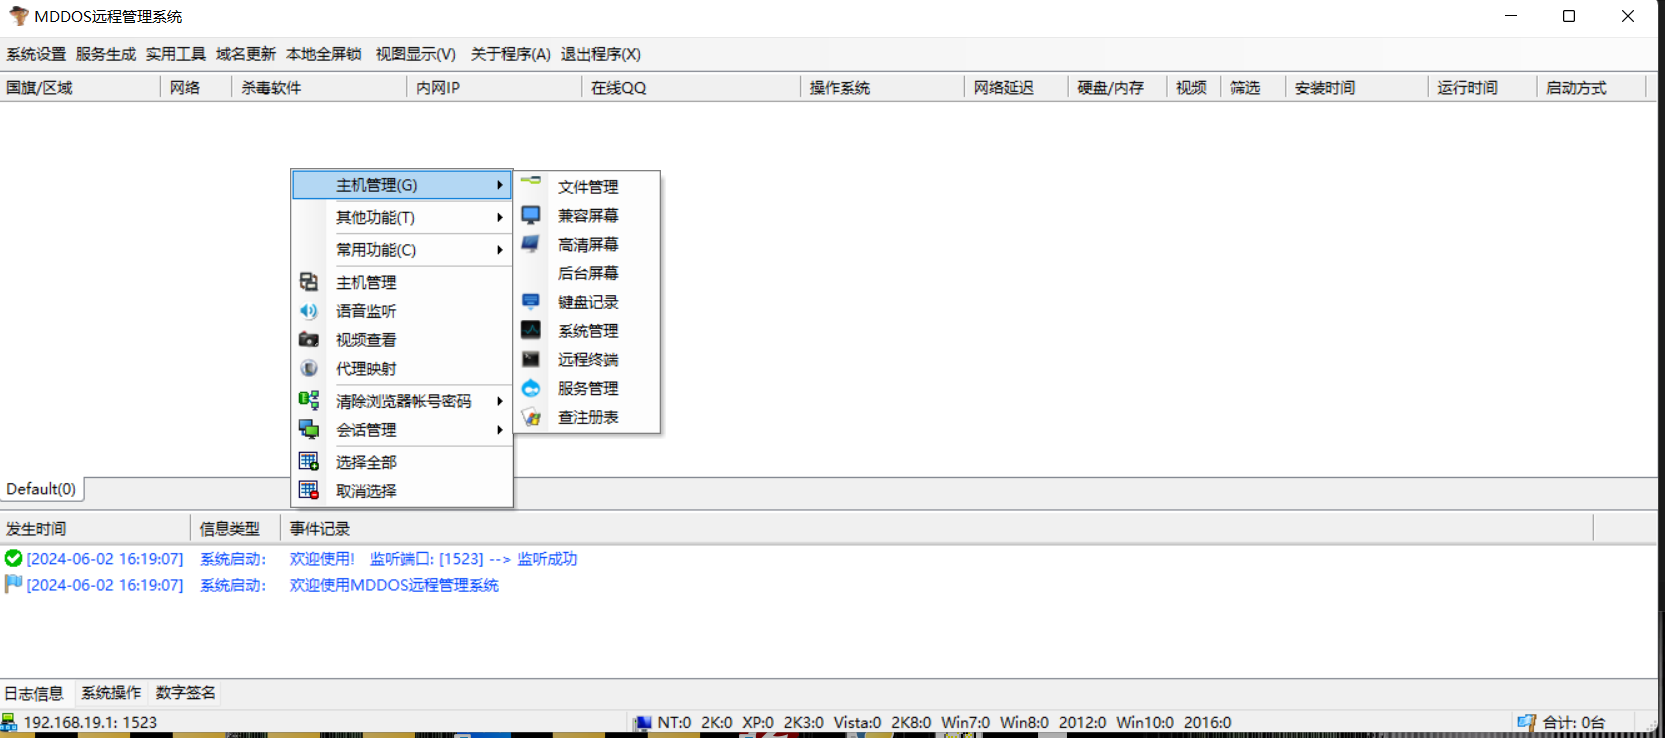Expand the 清除浏览器帐号密码 submenu arrow
Viewport: 1665px width, 738px height.
[500, 401]
